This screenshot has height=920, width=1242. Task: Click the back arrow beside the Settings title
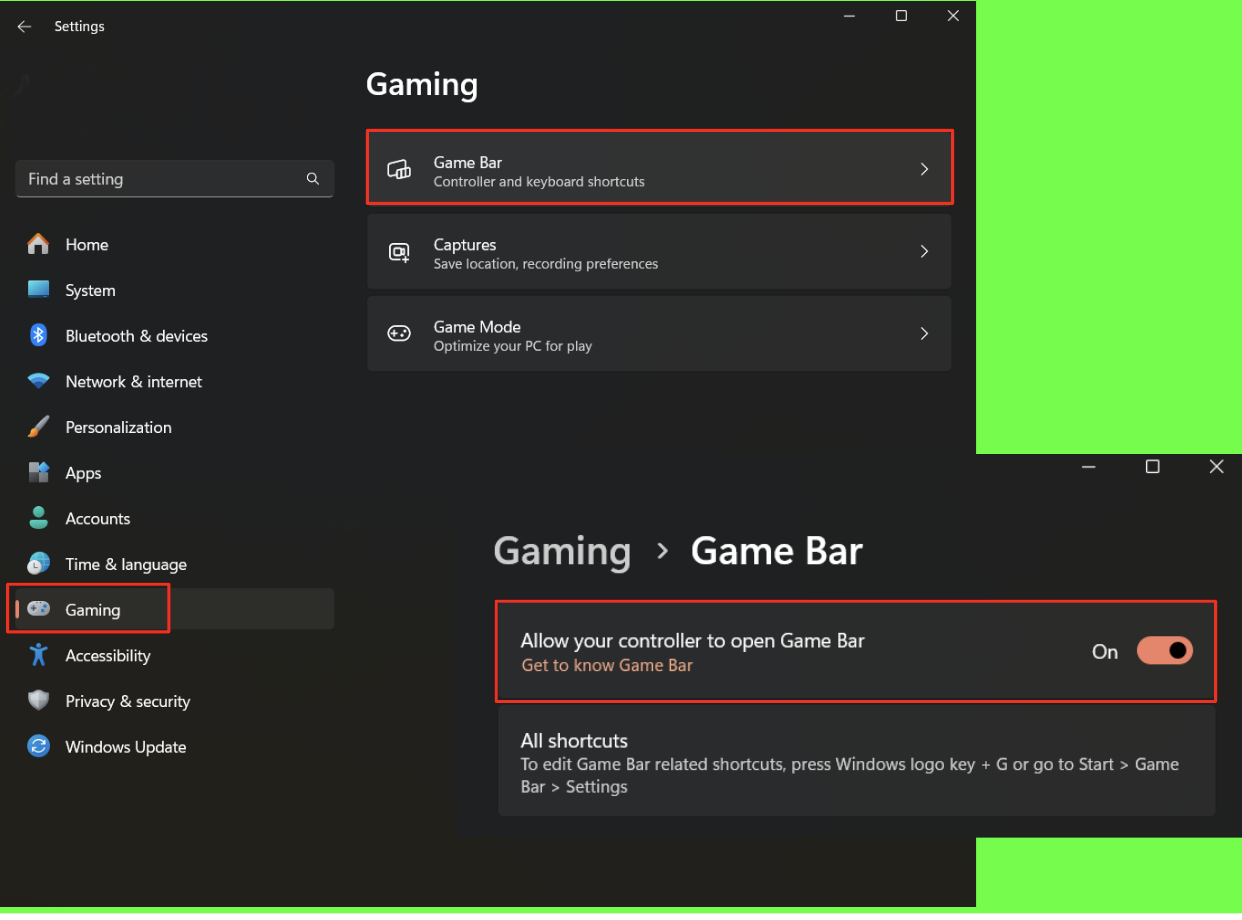point(24,27)
